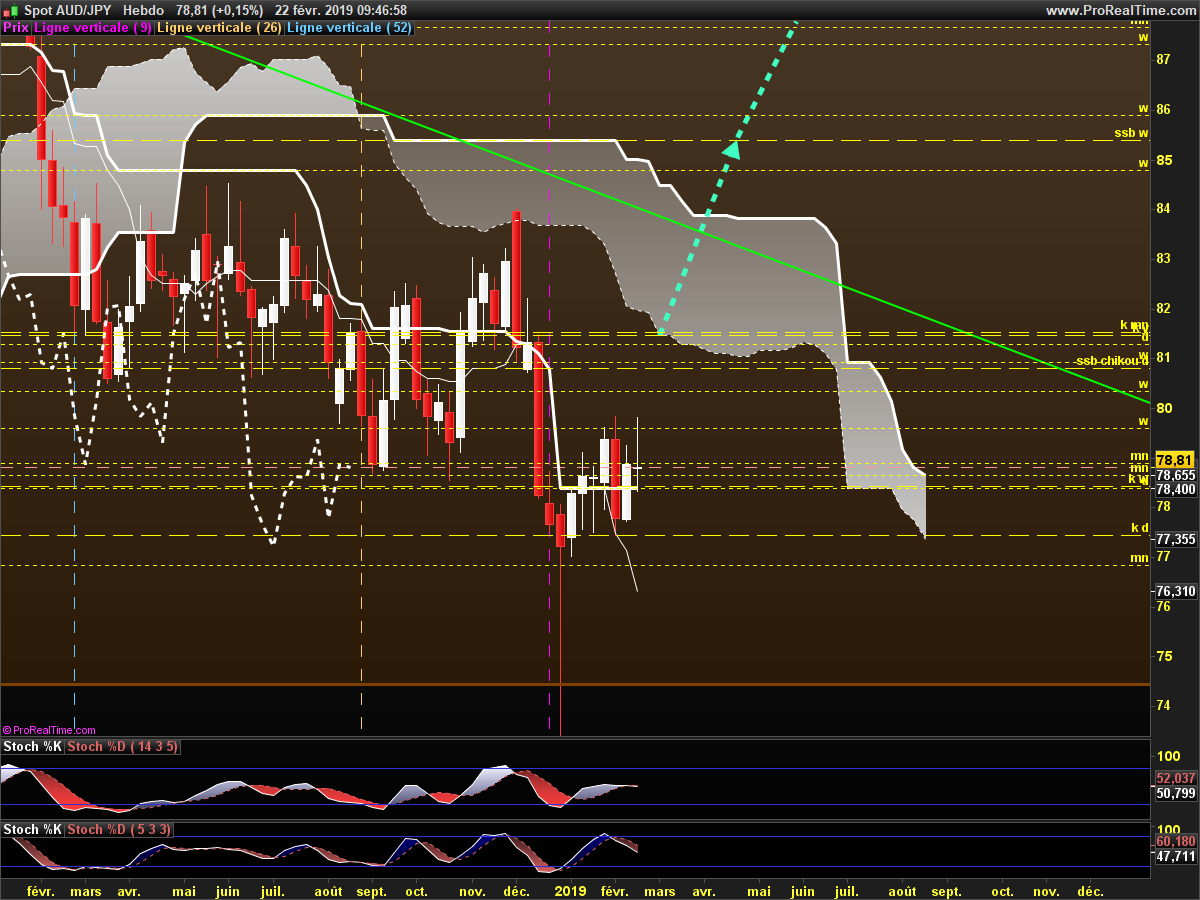This screenshot has height=900, width=1200.
Task: Click Stoch %K label in lower stochastic panel
Action: coord(32,830)
